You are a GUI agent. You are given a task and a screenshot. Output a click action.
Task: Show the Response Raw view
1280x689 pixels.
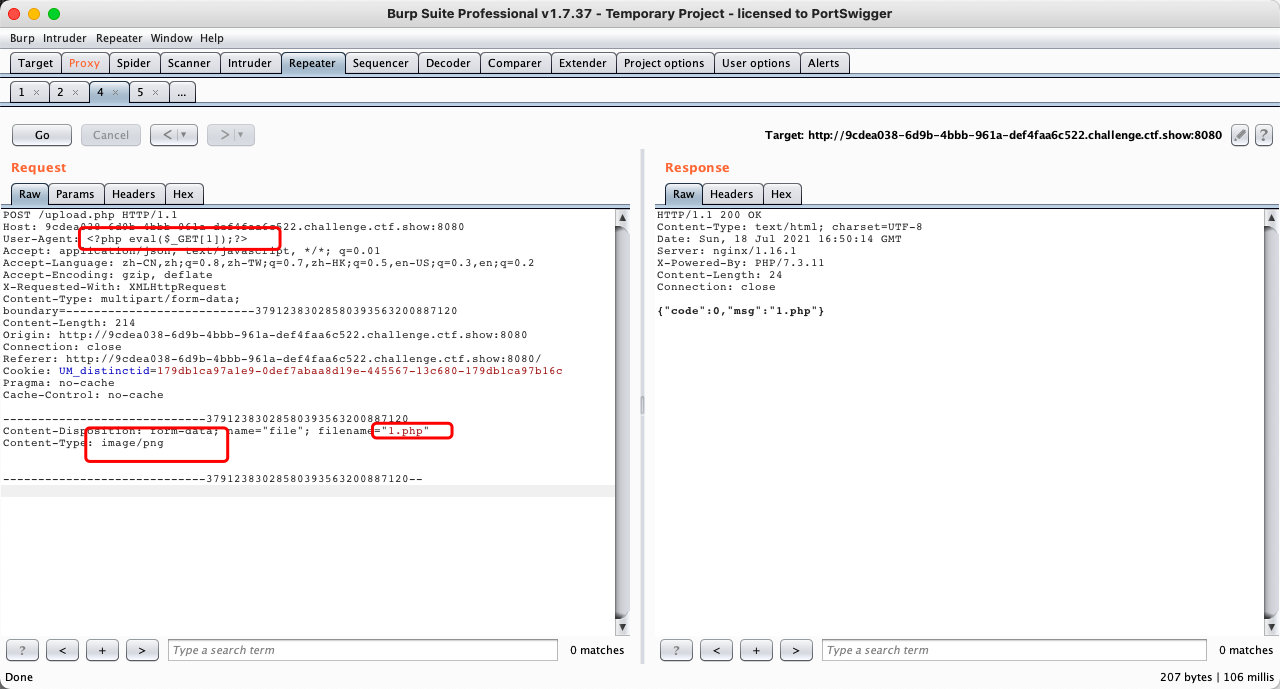click(684, 194)
